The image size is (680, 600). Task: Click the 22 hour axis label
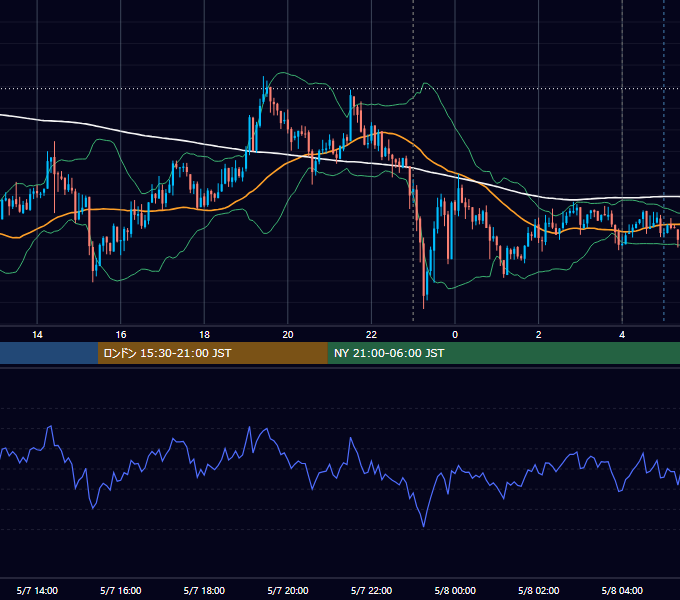[x=371, y=335]
